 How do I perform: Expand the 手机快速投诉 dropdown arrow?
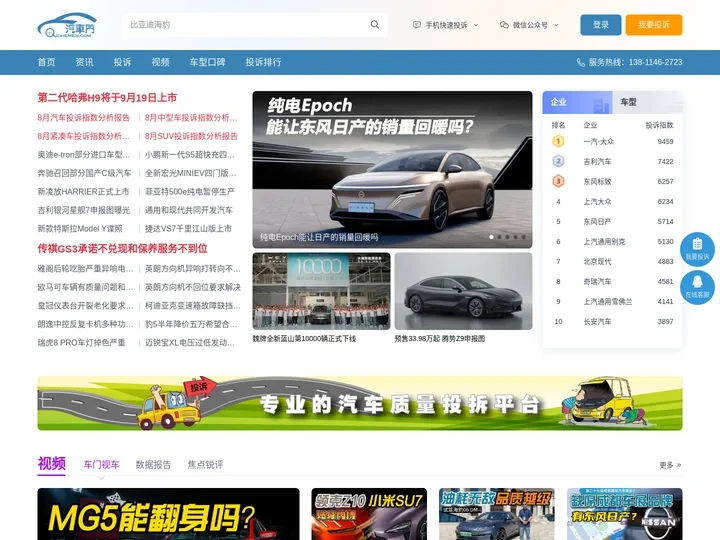point(476,25)
